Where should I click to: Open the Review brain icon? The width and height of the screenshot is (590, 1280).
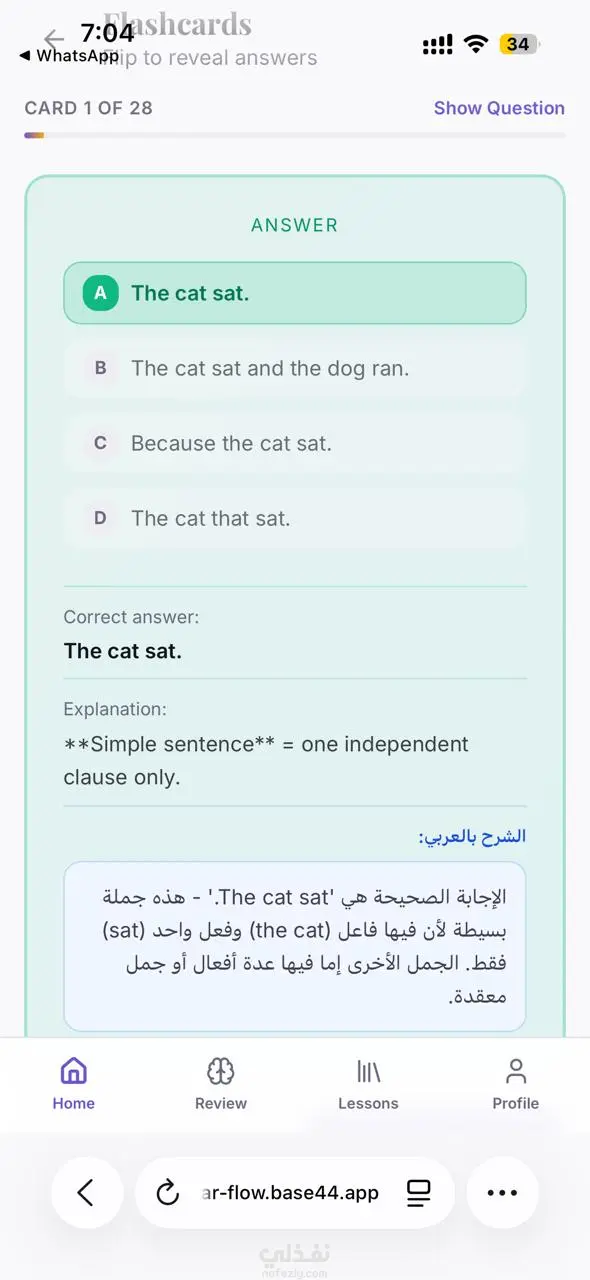(x=221, y=1071)
